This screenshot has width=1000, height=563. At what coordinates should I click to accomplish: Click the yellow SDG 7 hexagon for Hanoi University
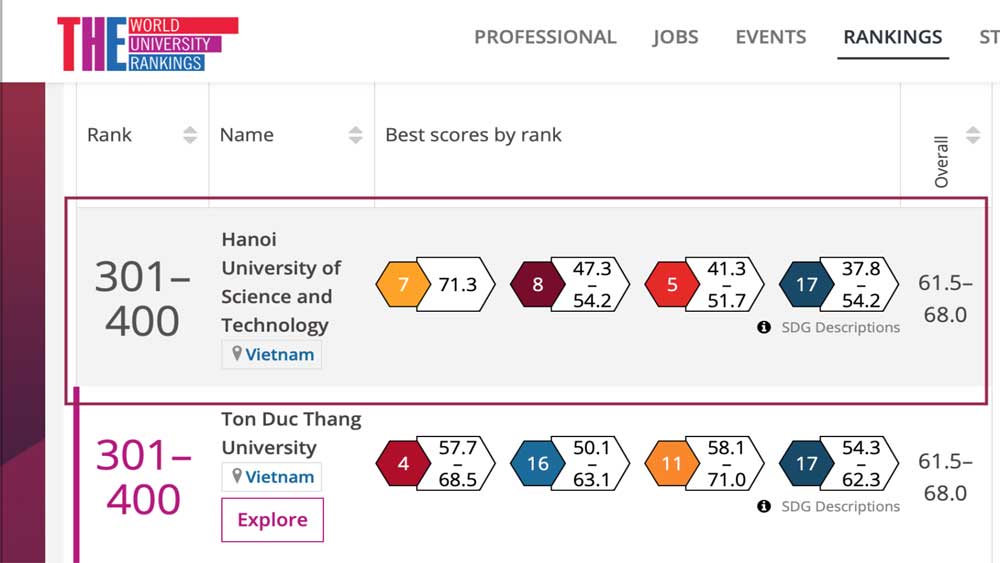coord(403,284)
